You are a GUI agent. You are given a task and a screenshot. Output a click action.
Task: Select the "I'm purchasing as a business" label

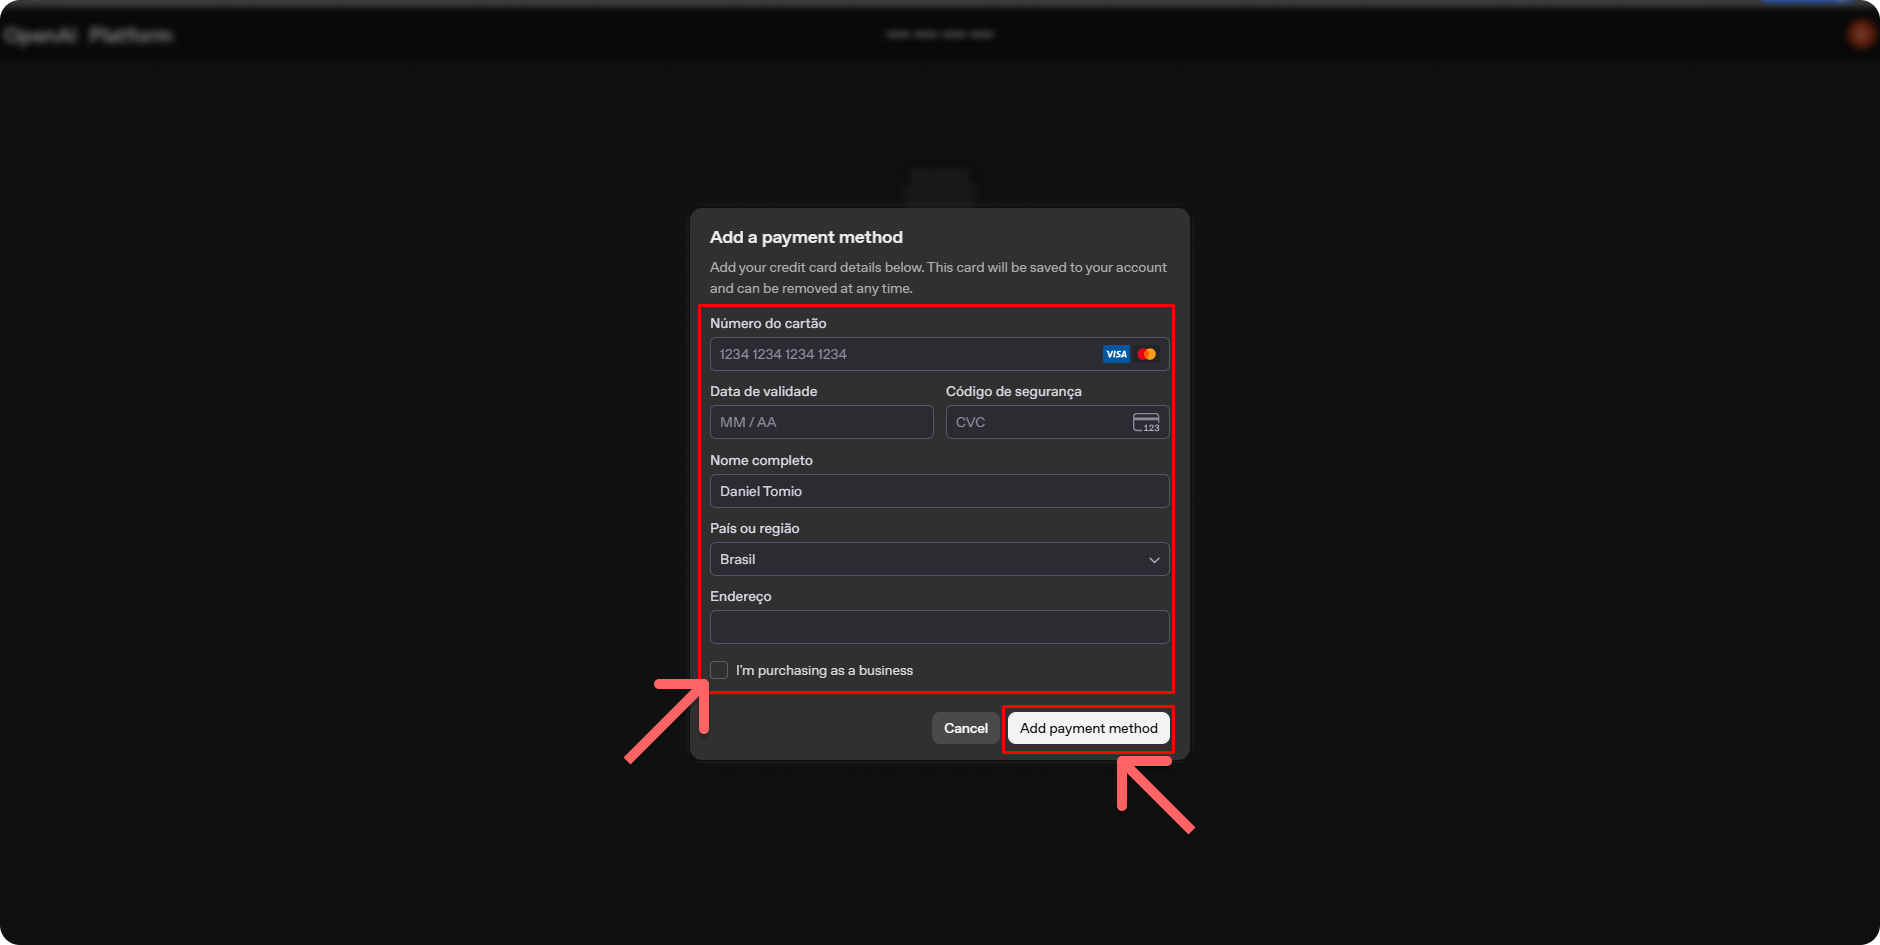click(x=824, y=670)
